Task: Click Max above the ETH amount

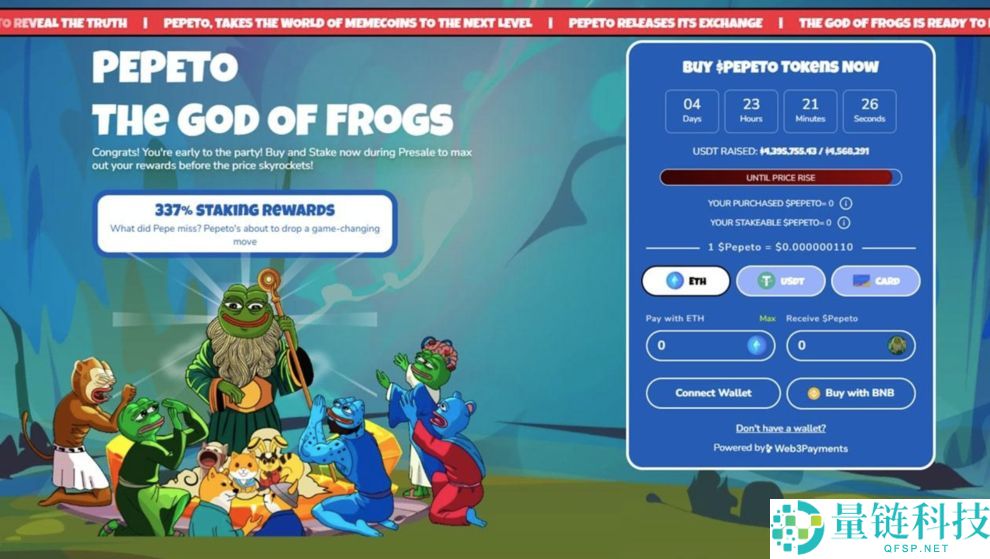Action: click(x=767, y=318)
